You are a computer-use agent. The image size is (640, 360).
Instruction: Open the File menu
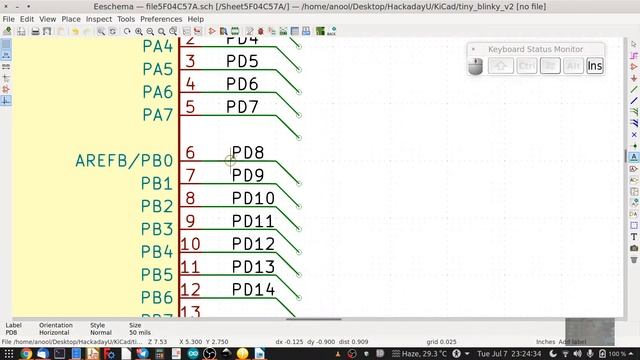pyautogui.click(x=8, y=19)
